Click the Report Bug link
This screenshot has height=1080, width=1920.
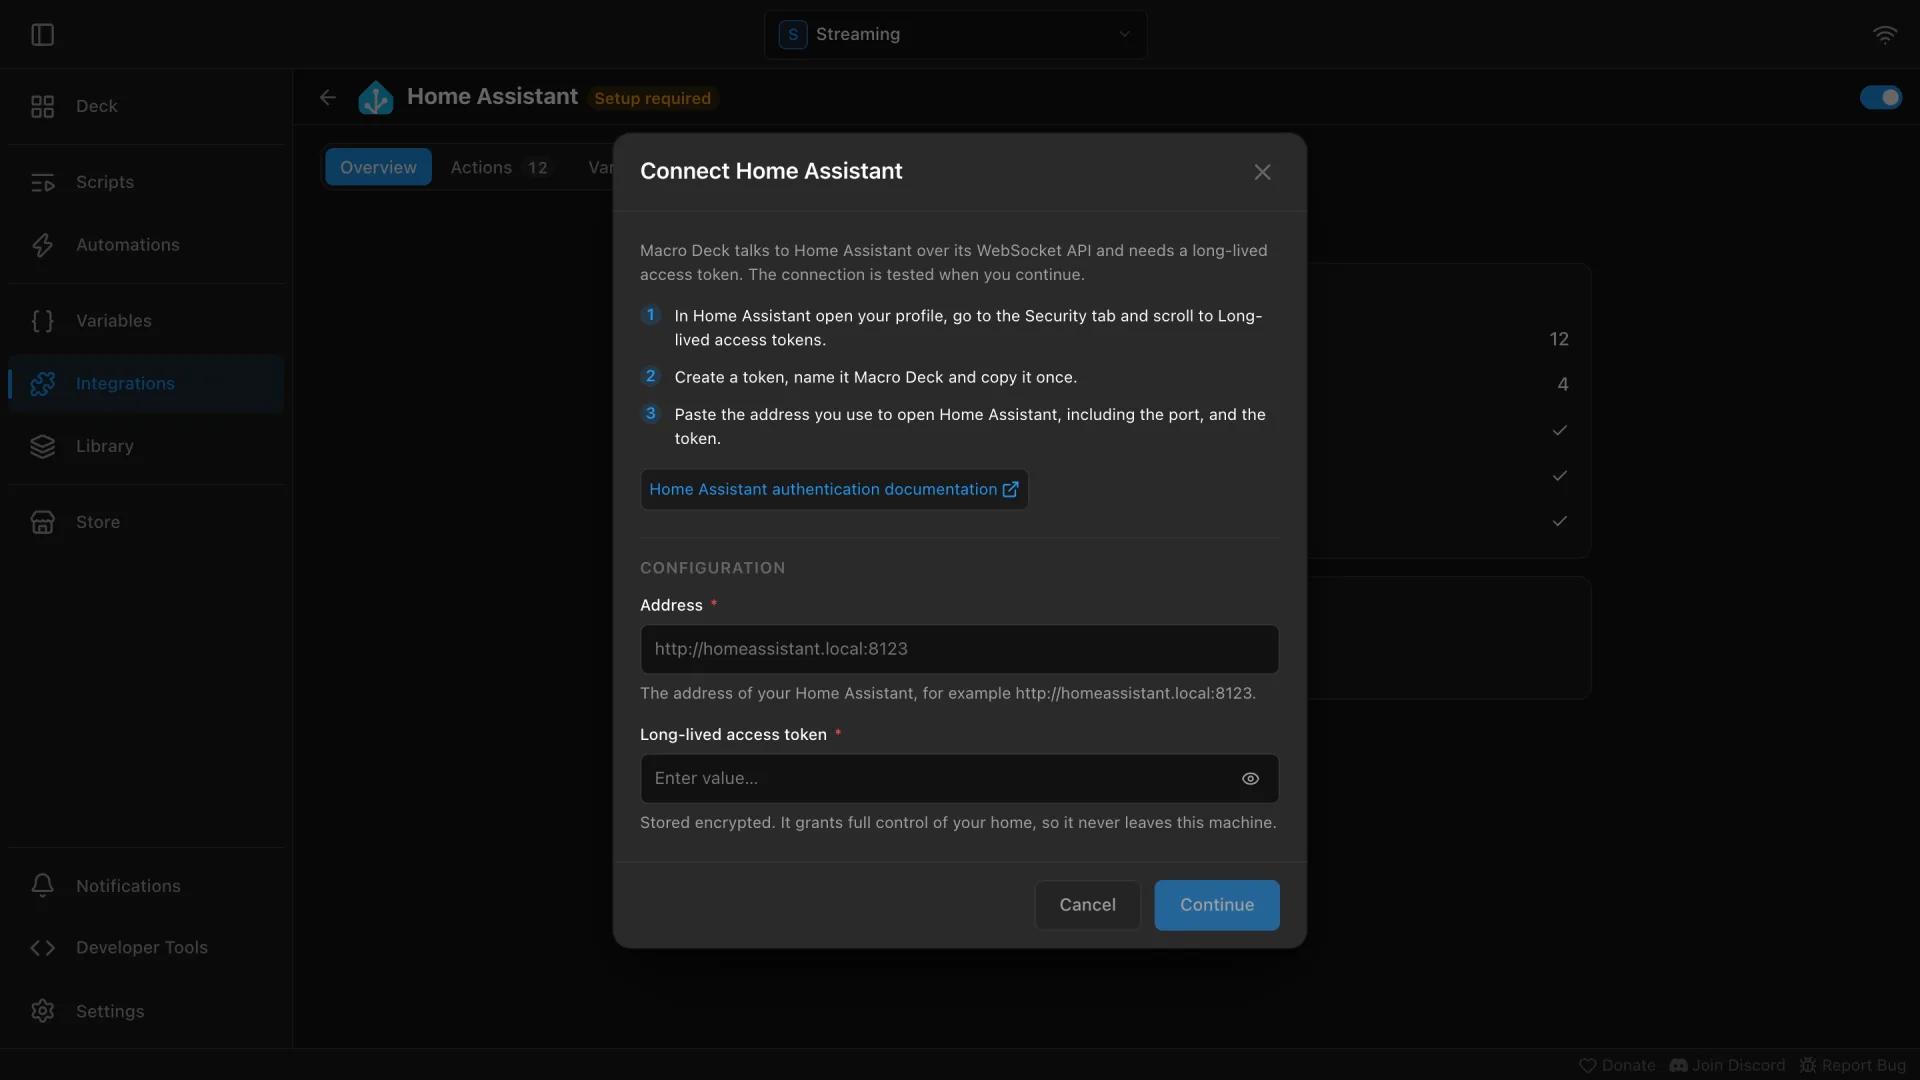click(1853, 1065)
